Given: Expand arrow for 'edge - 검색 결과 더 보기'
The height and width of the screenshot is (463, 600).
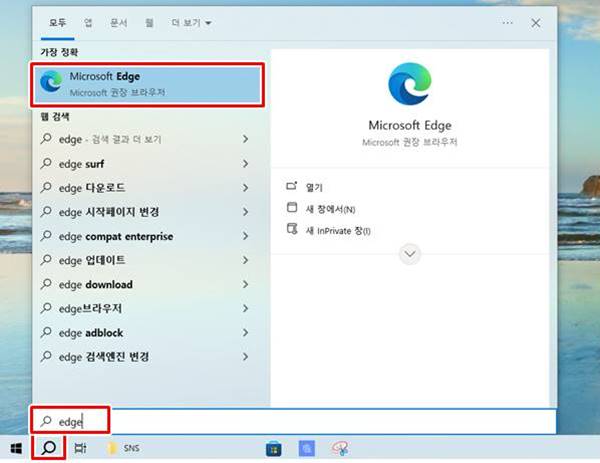Looking at the screenshot, I should [245, 139].
